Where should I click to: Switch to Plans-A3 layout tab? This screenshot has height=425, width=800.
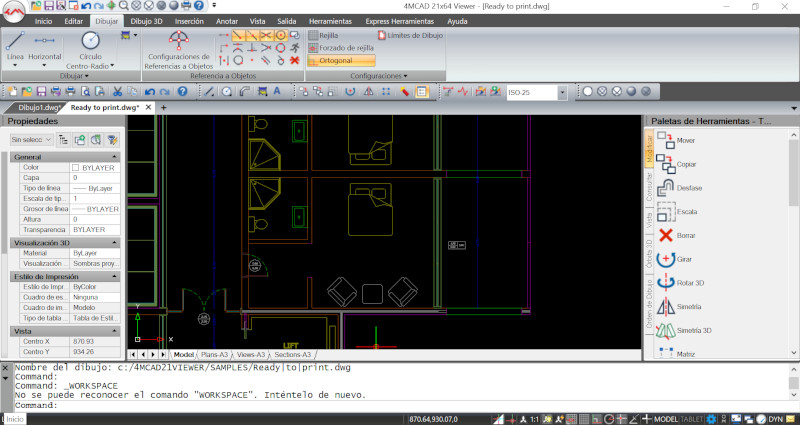214,354
